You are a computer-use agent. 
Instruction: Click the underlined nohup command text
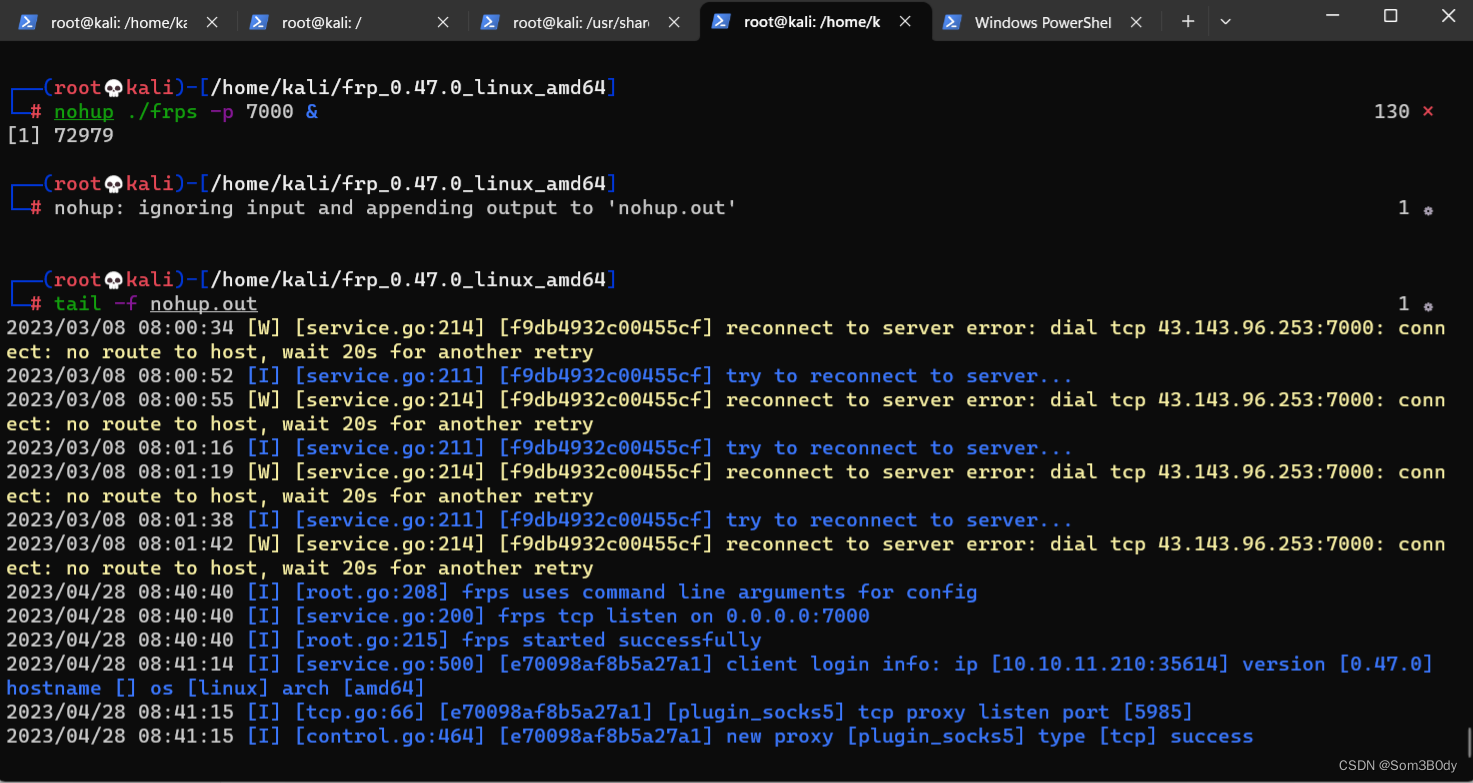[84, 111]
